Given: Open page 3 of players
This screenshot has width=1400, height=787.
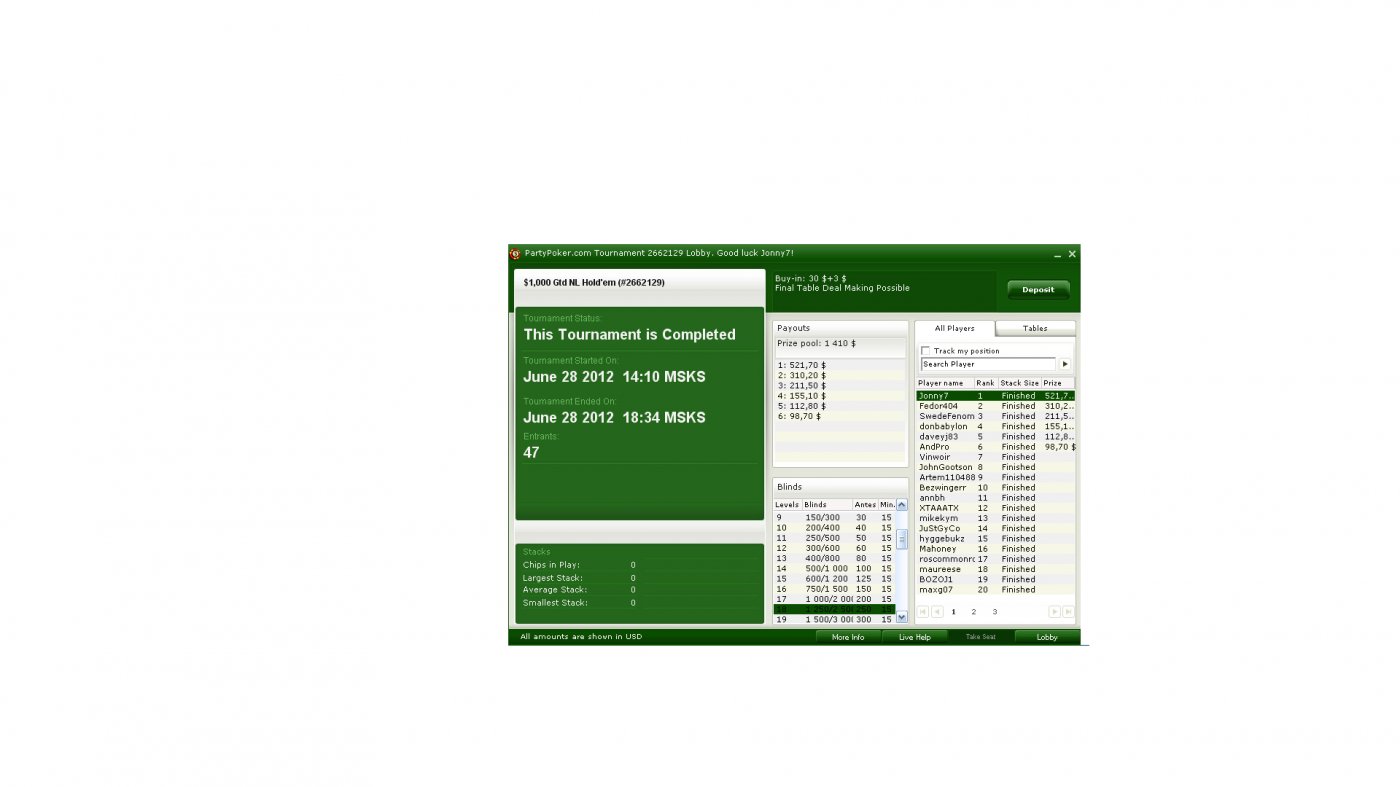Looking at the screenshot, I should pyautogui.click(x=994, y=612).
